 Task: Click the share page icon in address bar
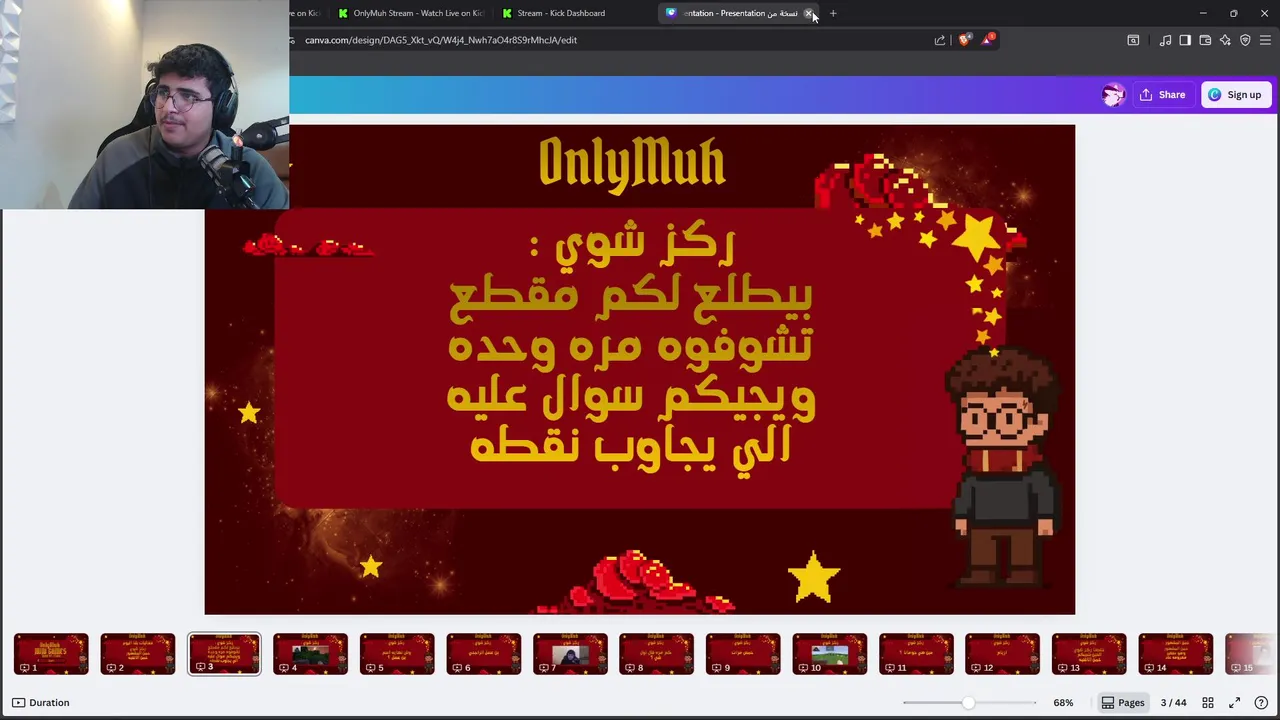[x=940, y=40]
